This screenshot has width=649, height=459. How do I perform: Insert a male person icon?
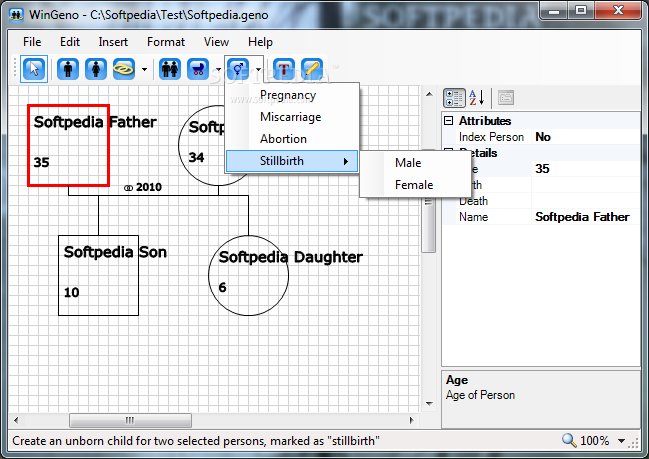[x=68, y=69]
